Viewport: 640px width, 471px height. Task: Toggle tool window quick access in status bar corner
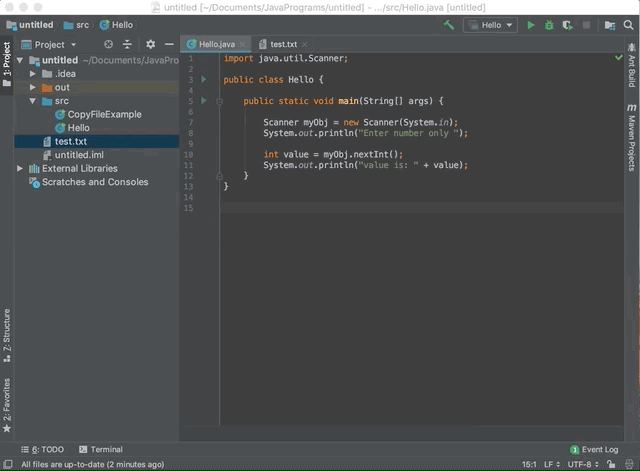8,464
